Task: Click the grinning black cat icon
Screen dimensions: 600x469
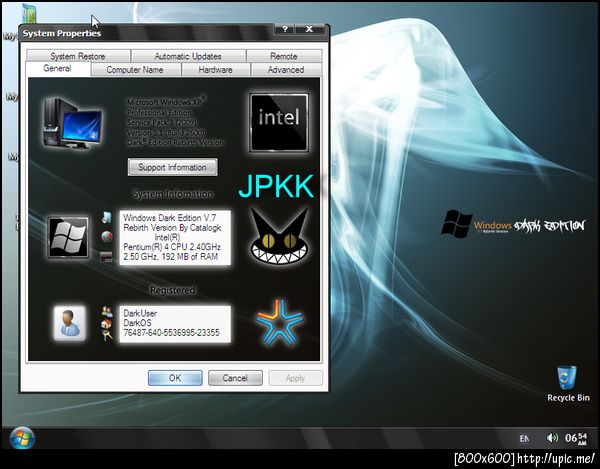Action: coord(279,236)
